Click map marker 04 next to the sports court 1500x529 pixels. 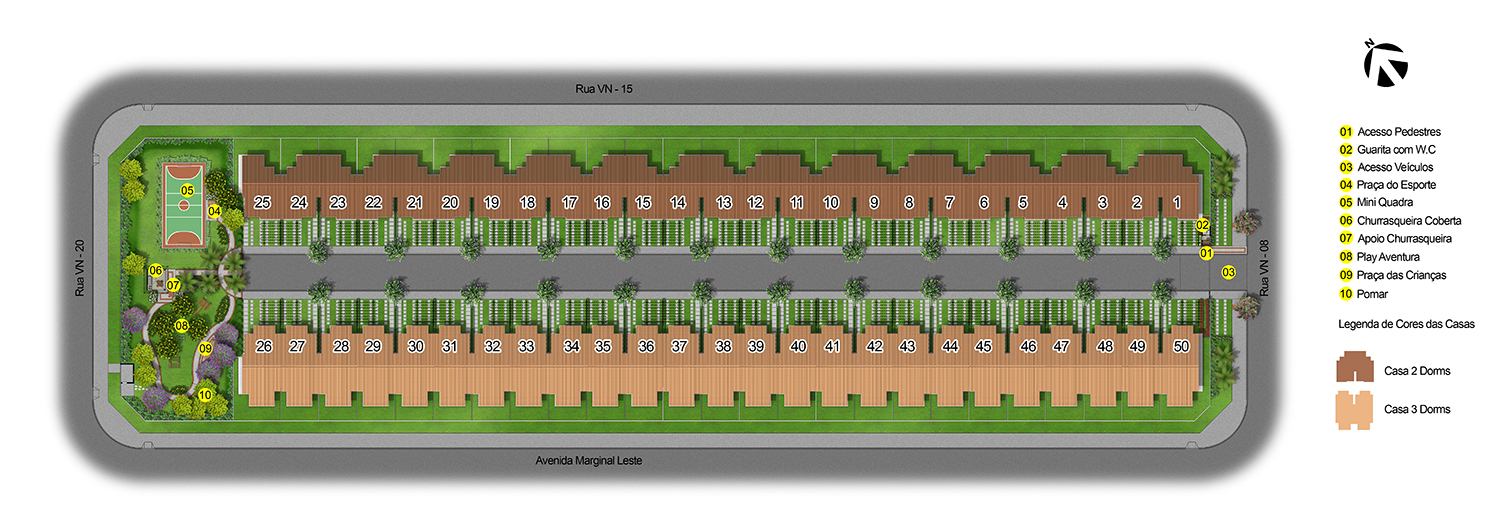pos(215,211)
